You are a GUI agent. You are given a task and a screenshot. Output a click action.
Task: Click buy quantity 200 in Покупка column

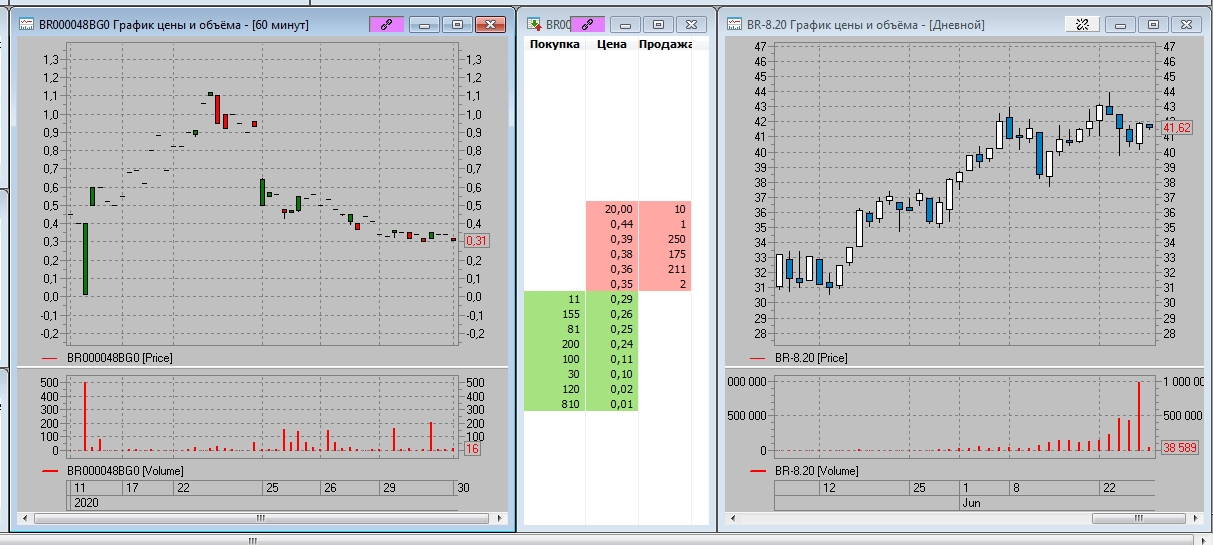click(555, 344)
